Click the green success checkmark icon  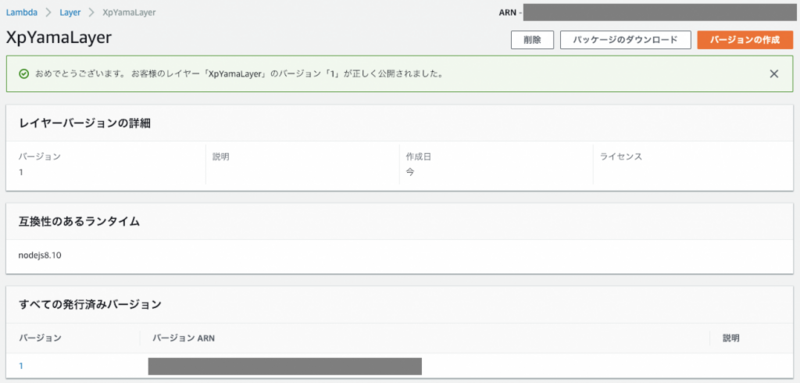click(23, 74)
